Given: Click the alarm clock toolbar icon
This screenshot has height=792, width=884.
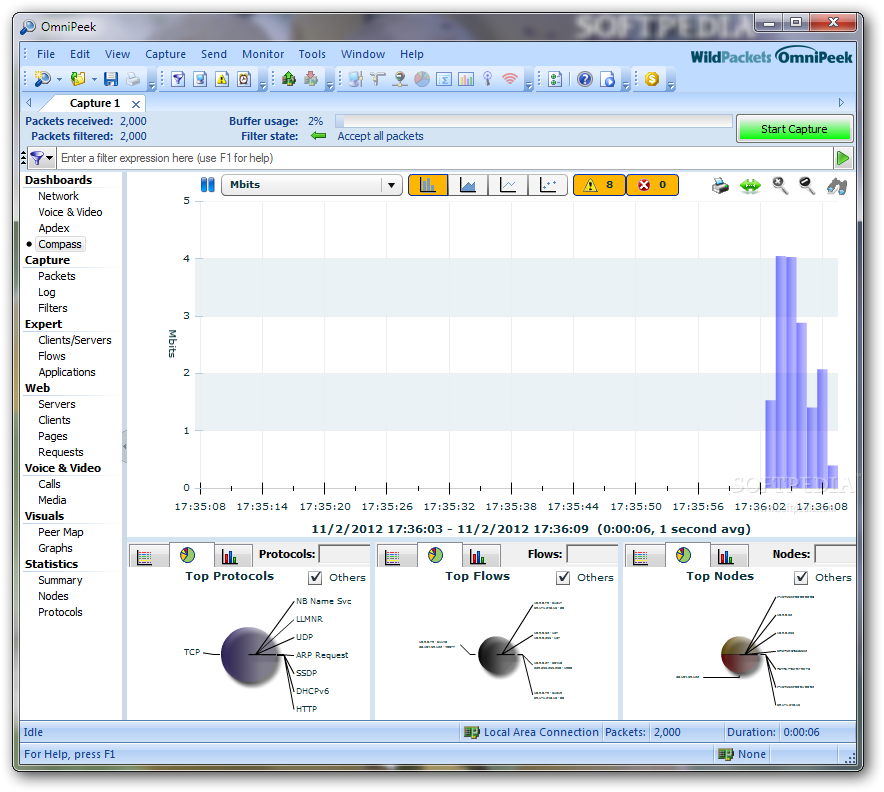Looking at the screenshot, I should pyautogui.click(x=244, y=79).
